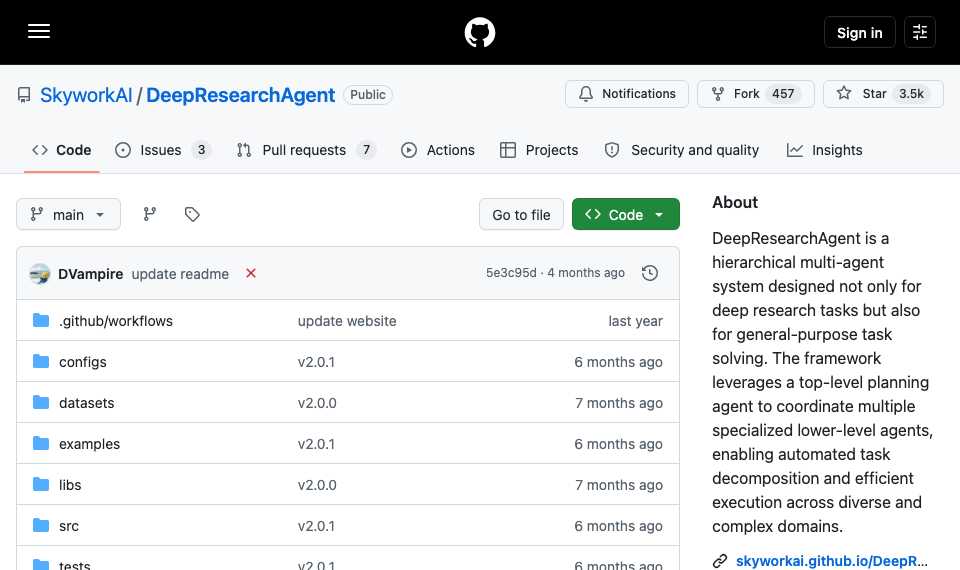Open the appearance settings sliders icon

click(920, 32)
